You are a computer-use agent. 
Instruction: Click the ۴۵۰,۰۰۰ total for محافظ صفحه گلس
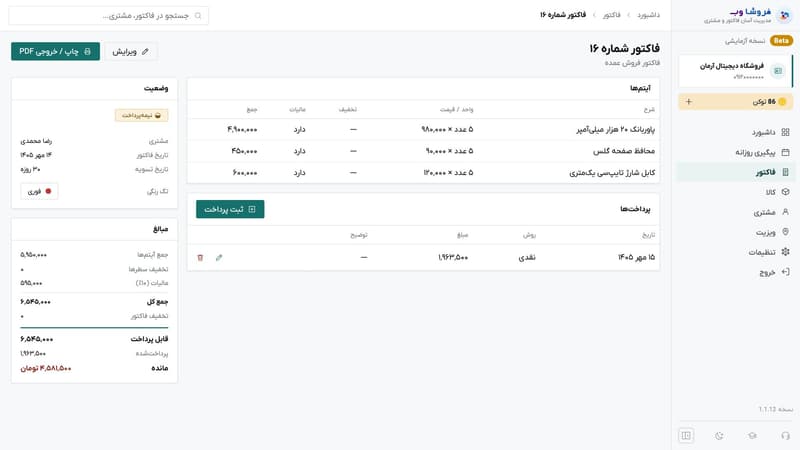click(x=244, y=151)
